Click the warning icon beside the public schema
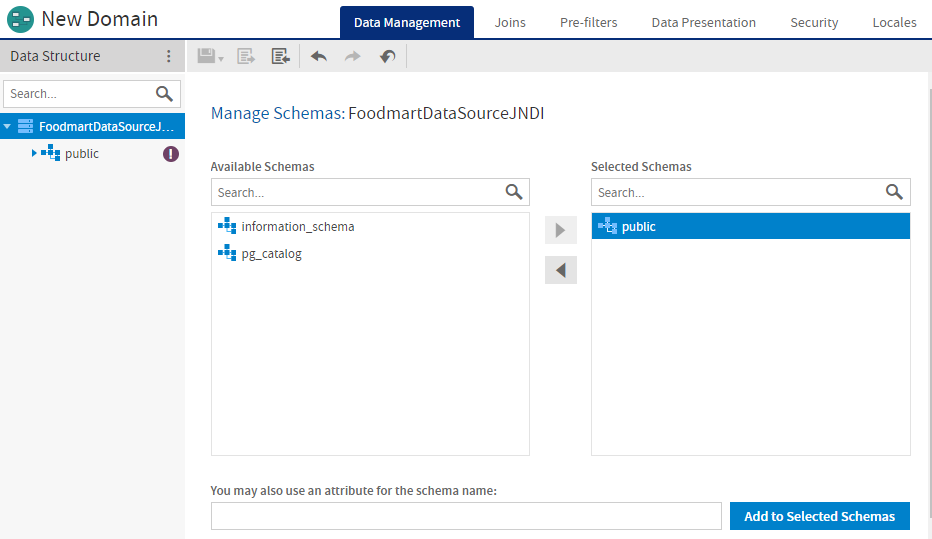This screenshot has width=932, height=539. coord(171,154)
